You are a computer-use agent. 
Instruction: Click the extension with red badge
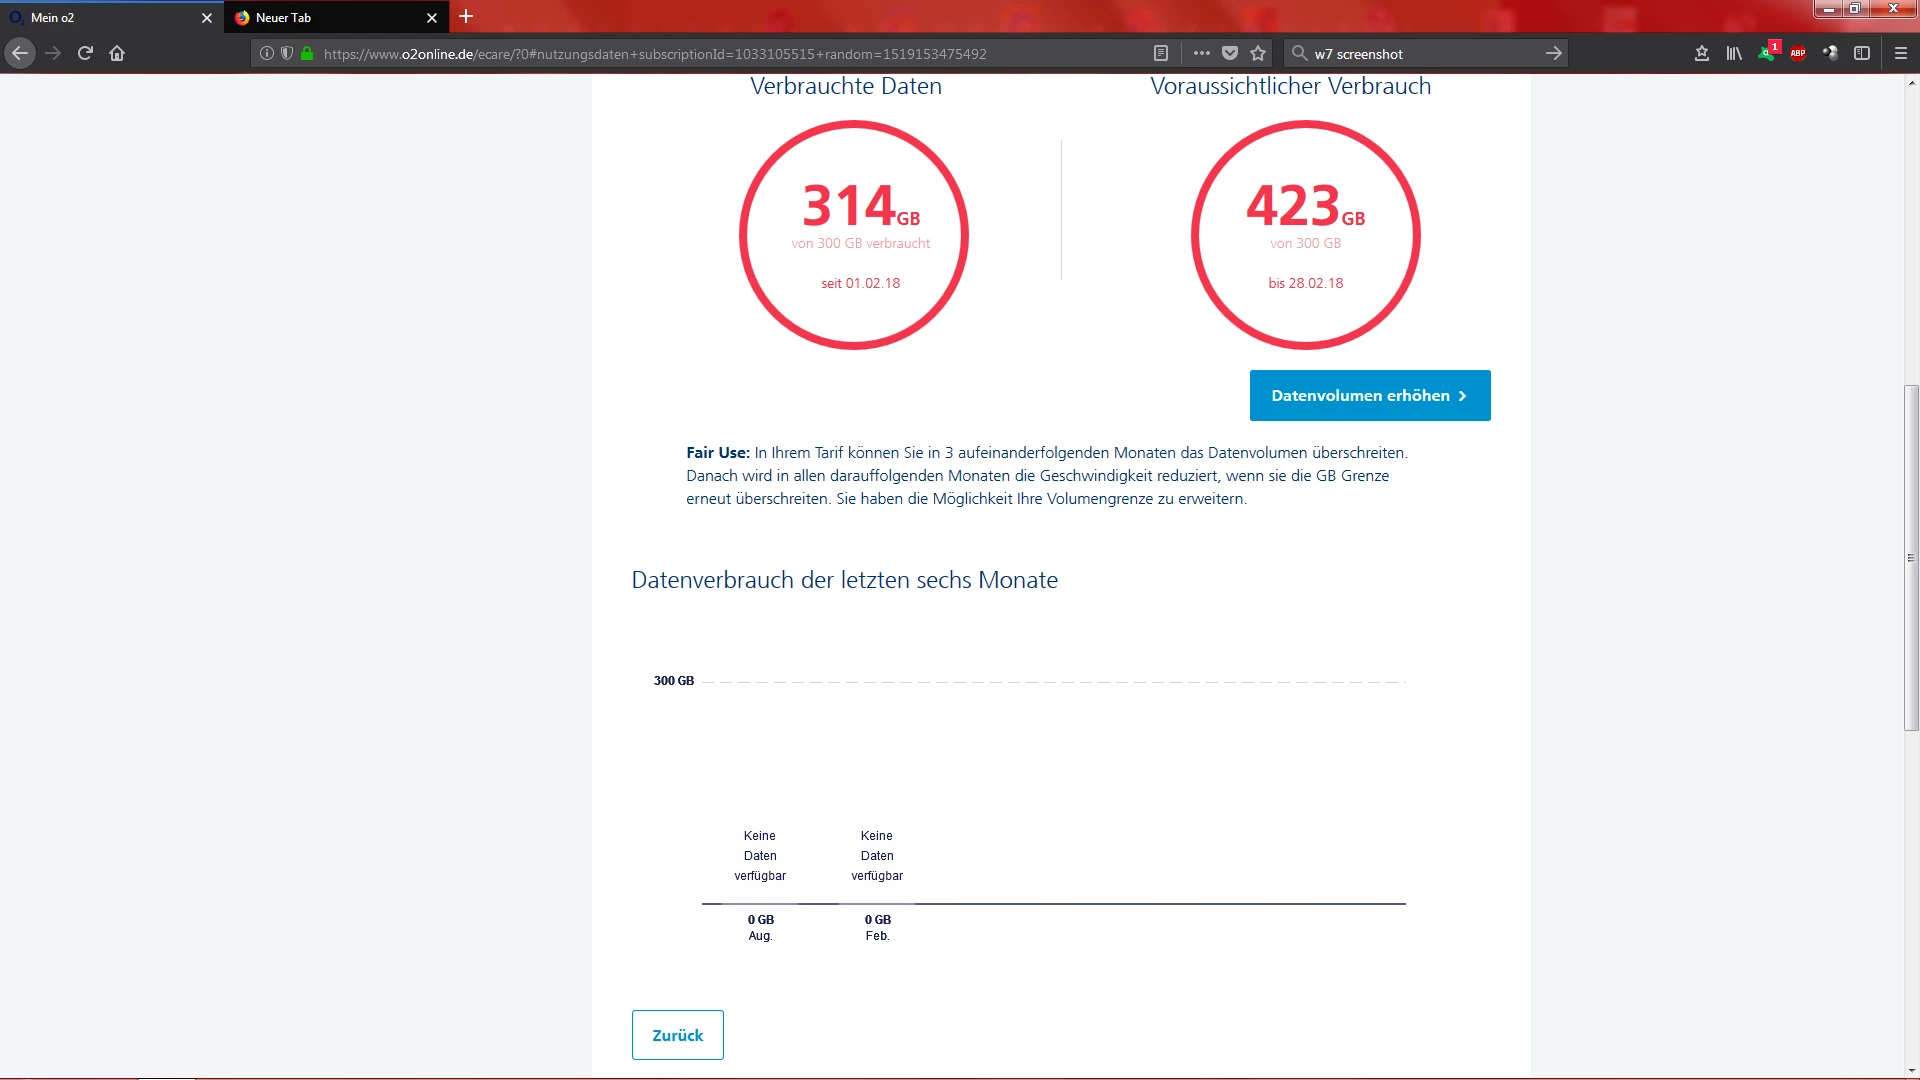1767,53
